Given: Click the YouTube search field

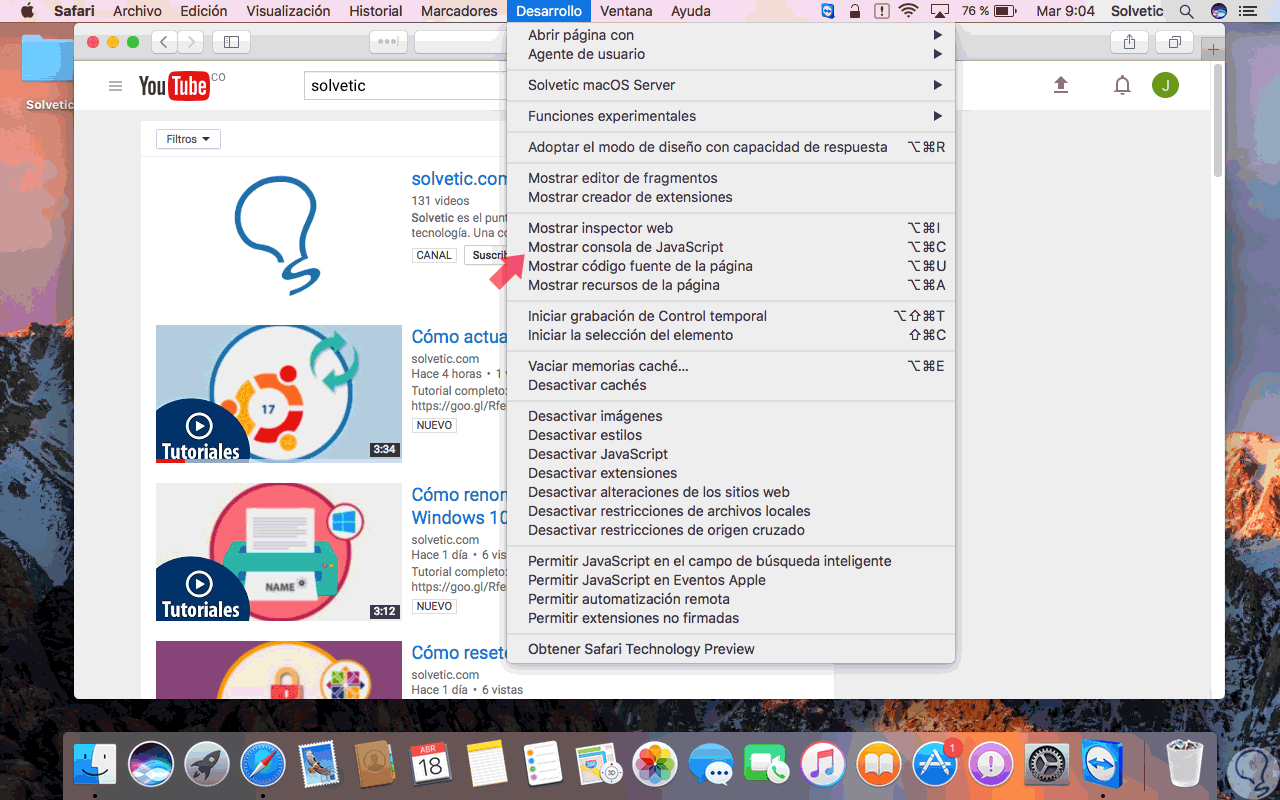Looking at the screenshot, I should click(x=406, y=86).
